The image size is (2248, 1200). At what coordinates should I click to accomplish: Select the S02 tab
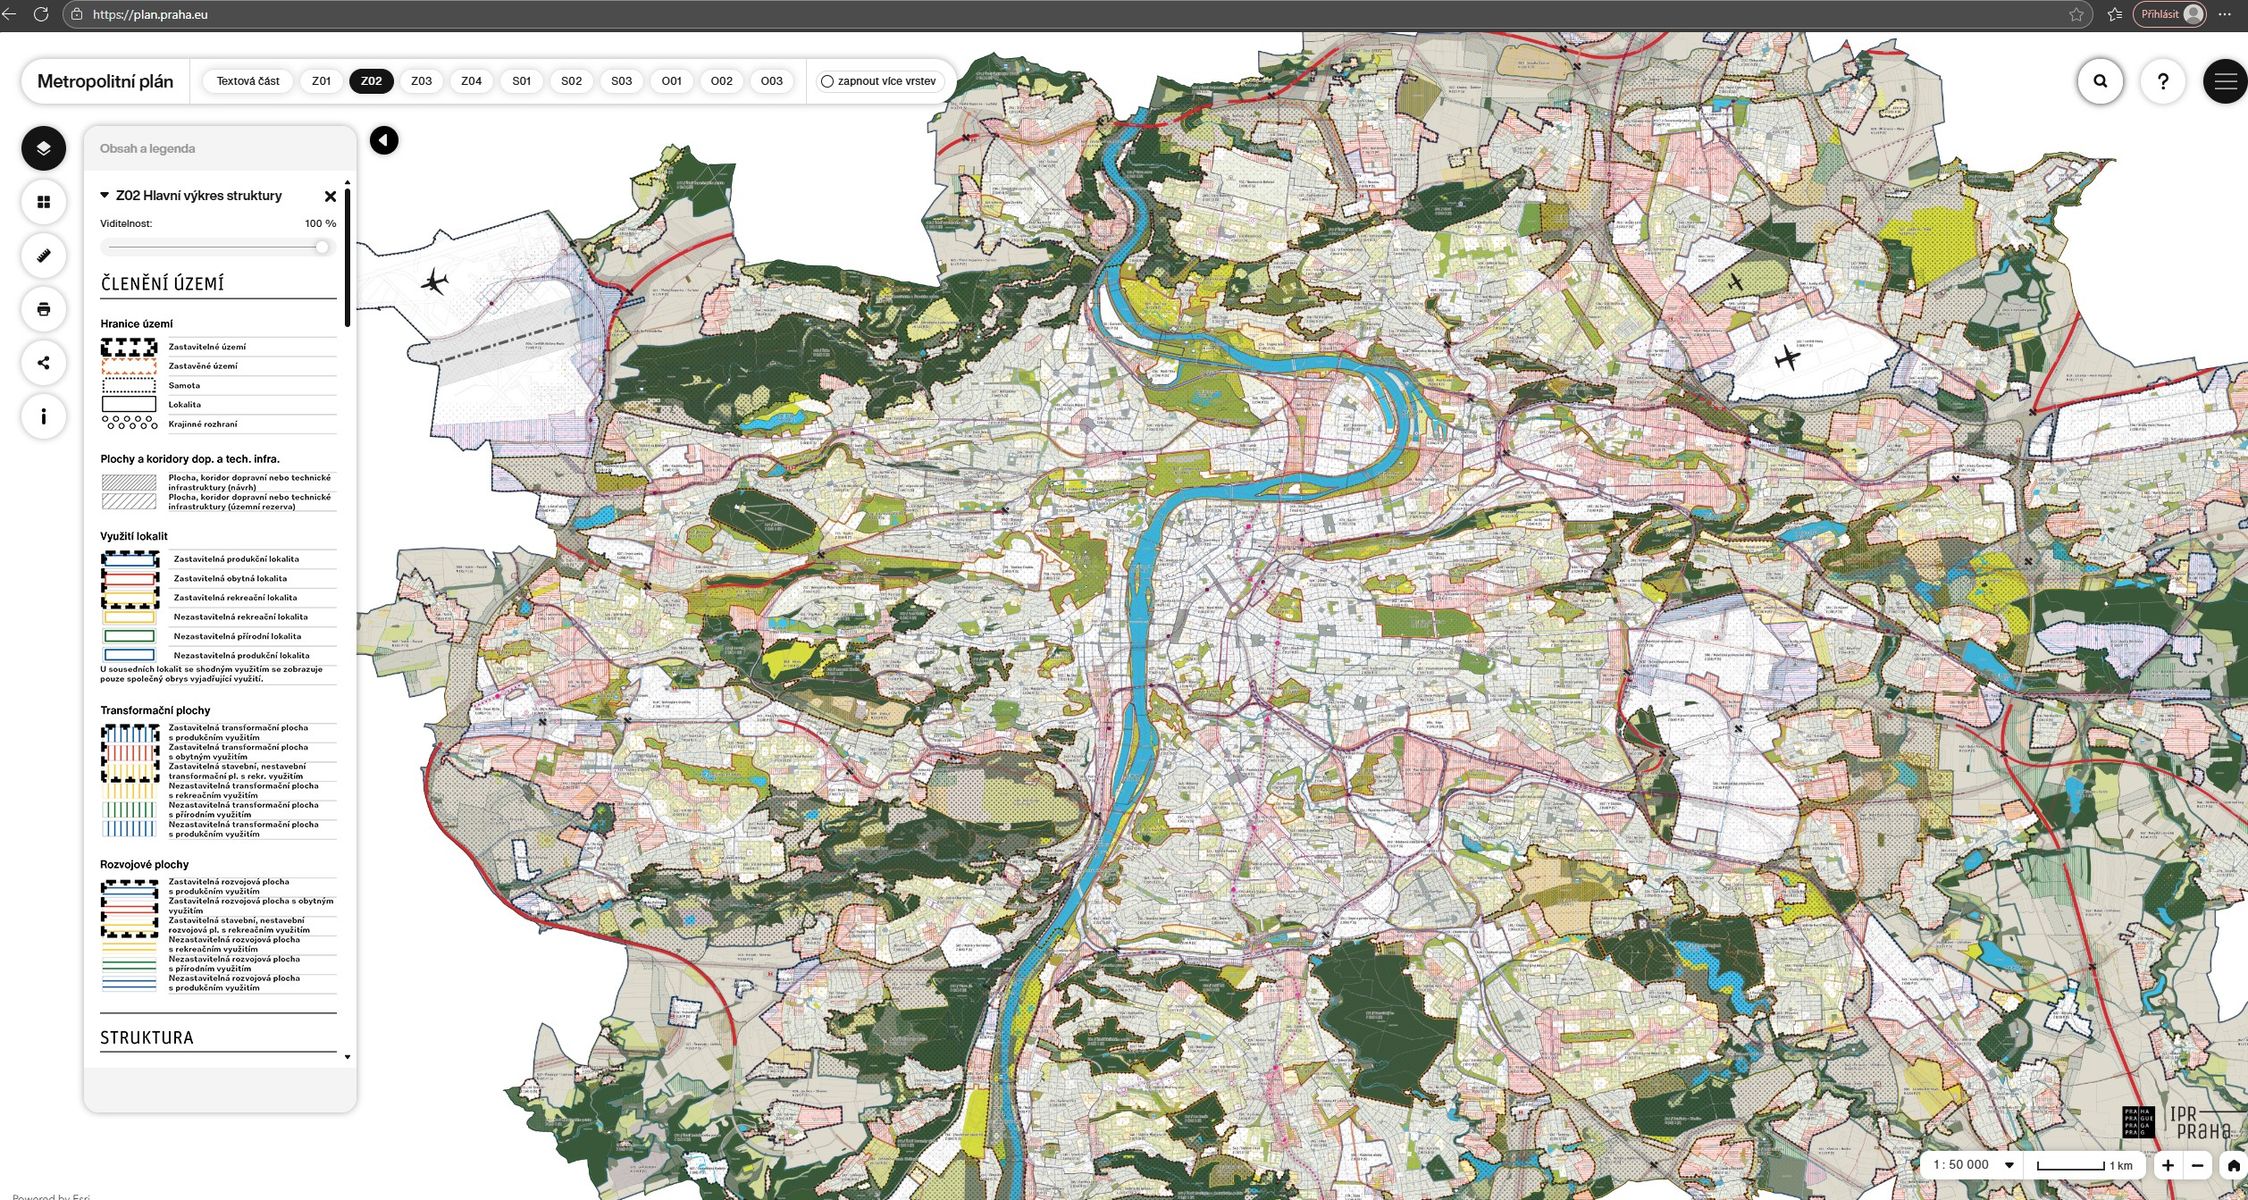coord(571,81)
